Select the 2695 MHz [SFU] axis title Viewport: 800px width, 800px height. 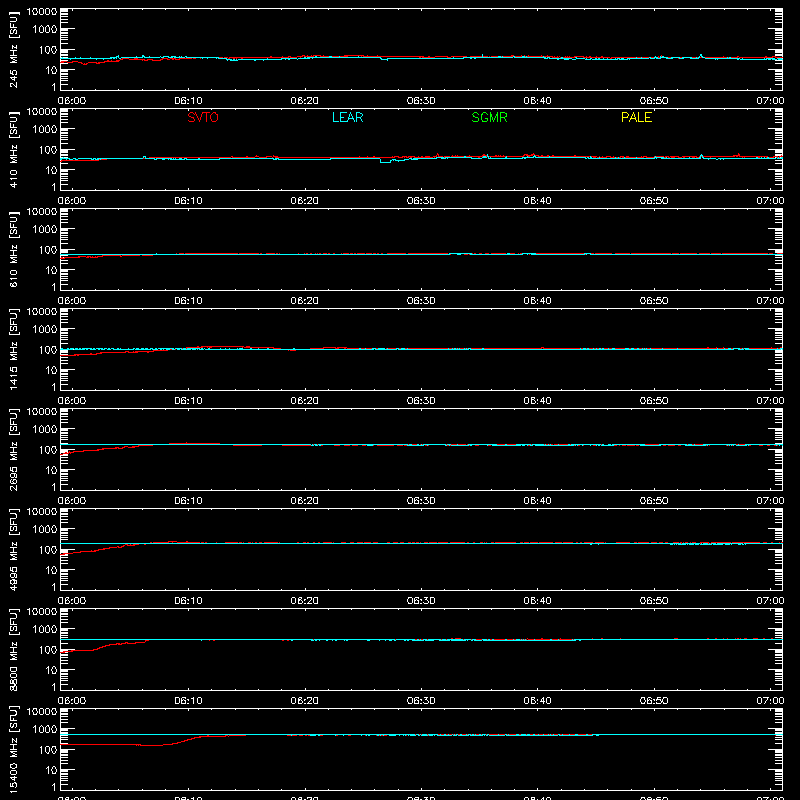pyautogui.click(x=13, y=449)
